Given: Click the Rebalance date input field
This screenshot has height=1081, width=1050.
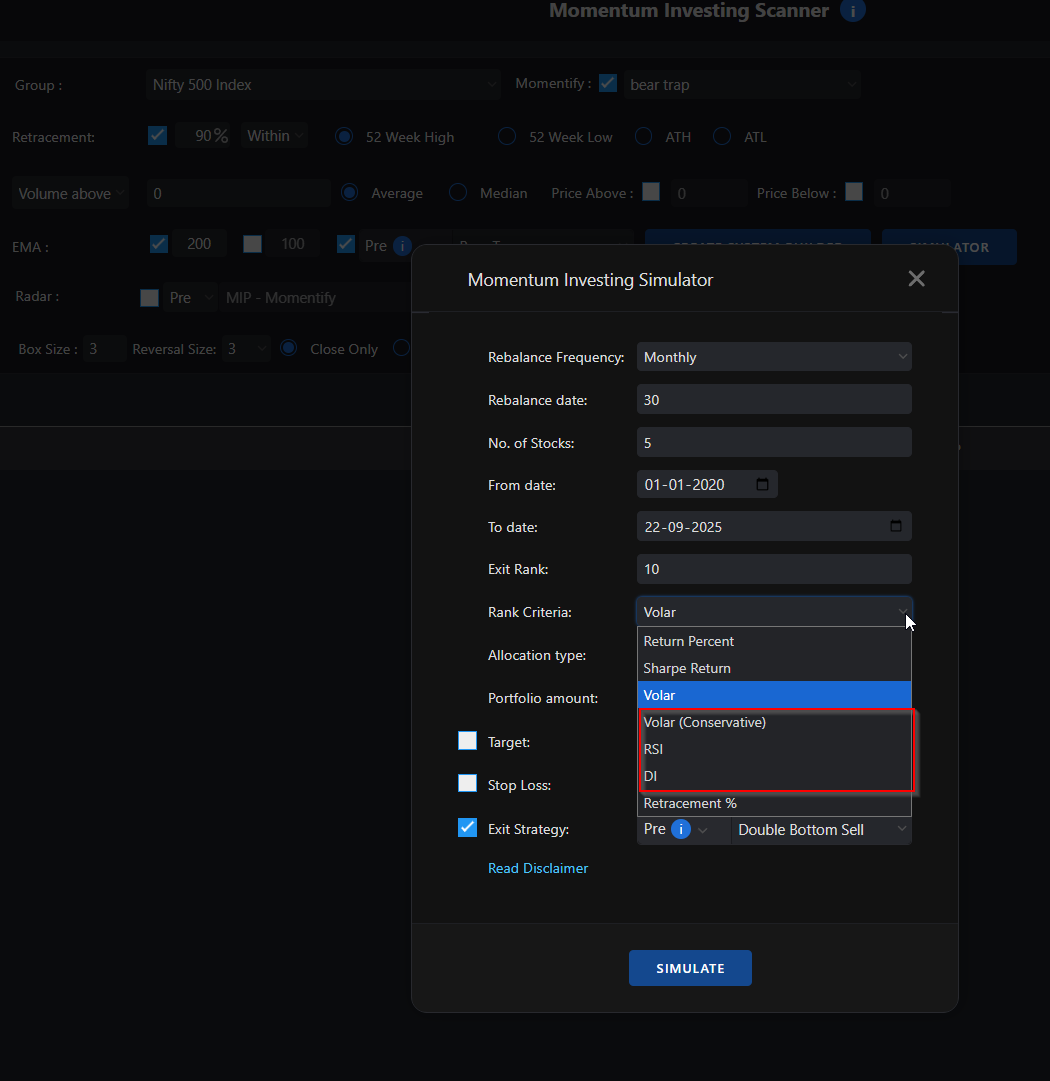Looking at the screenshot, I should point(774,400).
